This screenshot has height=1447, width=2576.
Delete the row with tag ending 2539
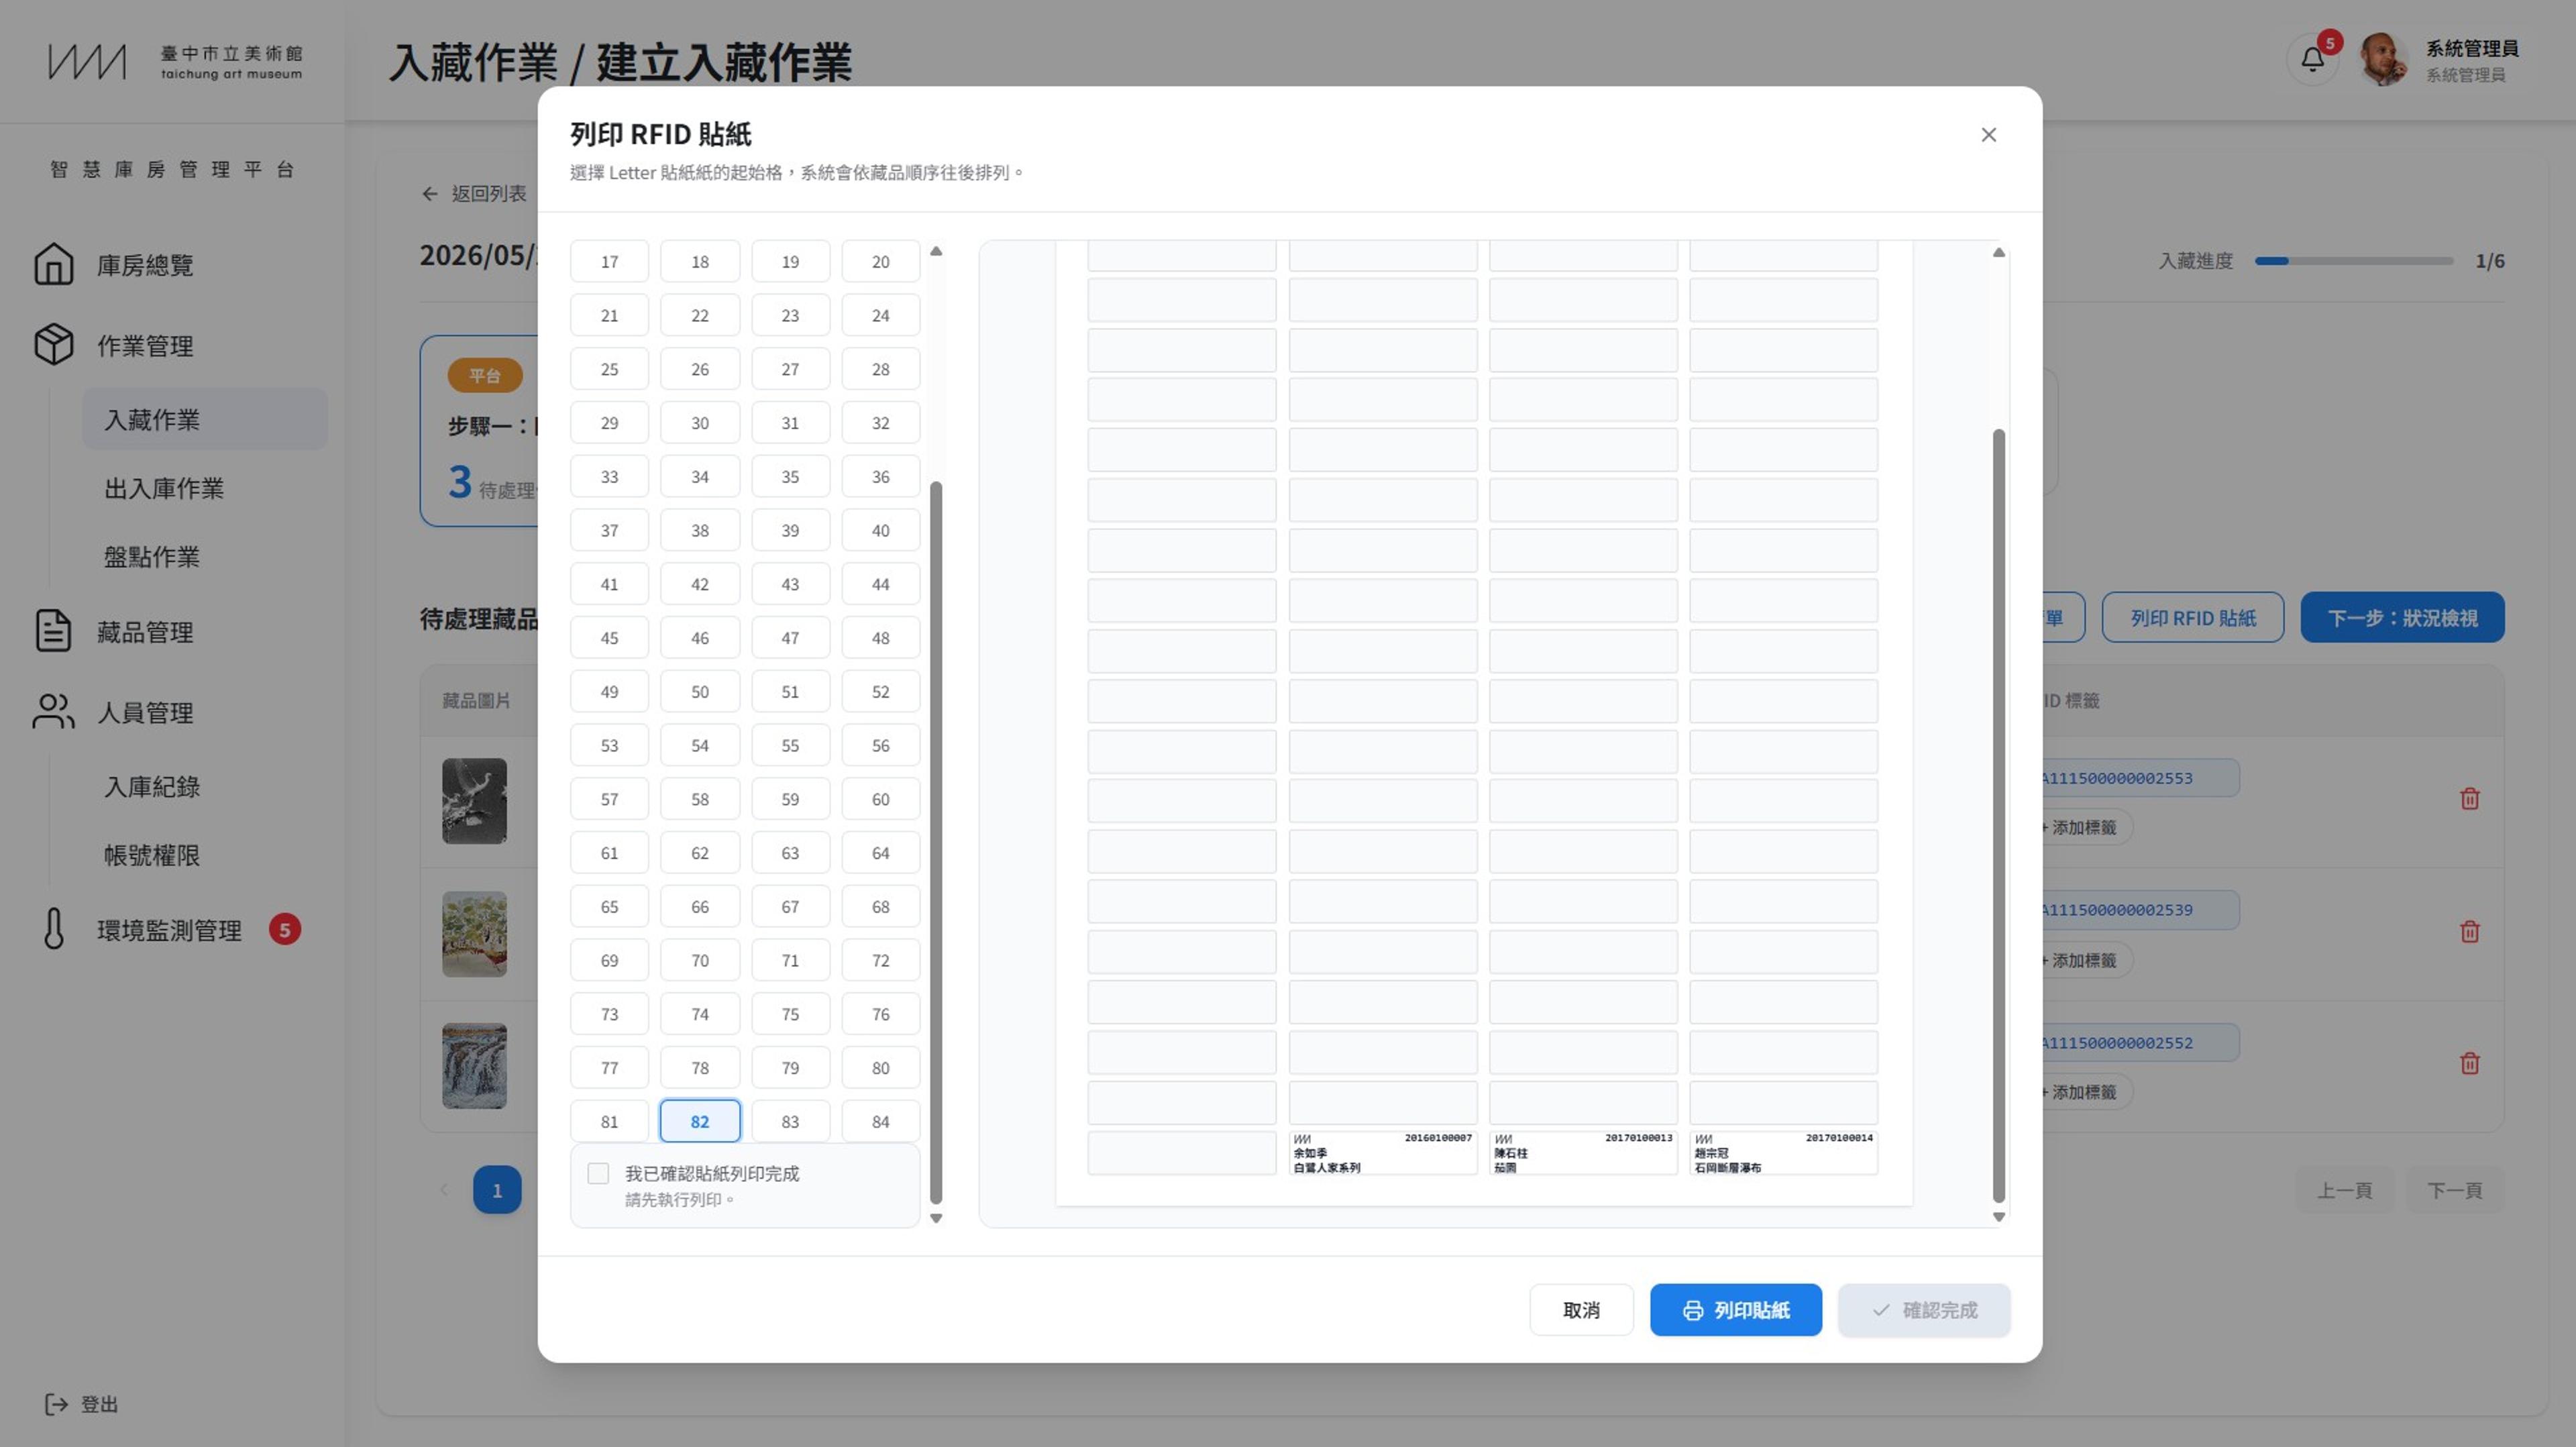2469,932
